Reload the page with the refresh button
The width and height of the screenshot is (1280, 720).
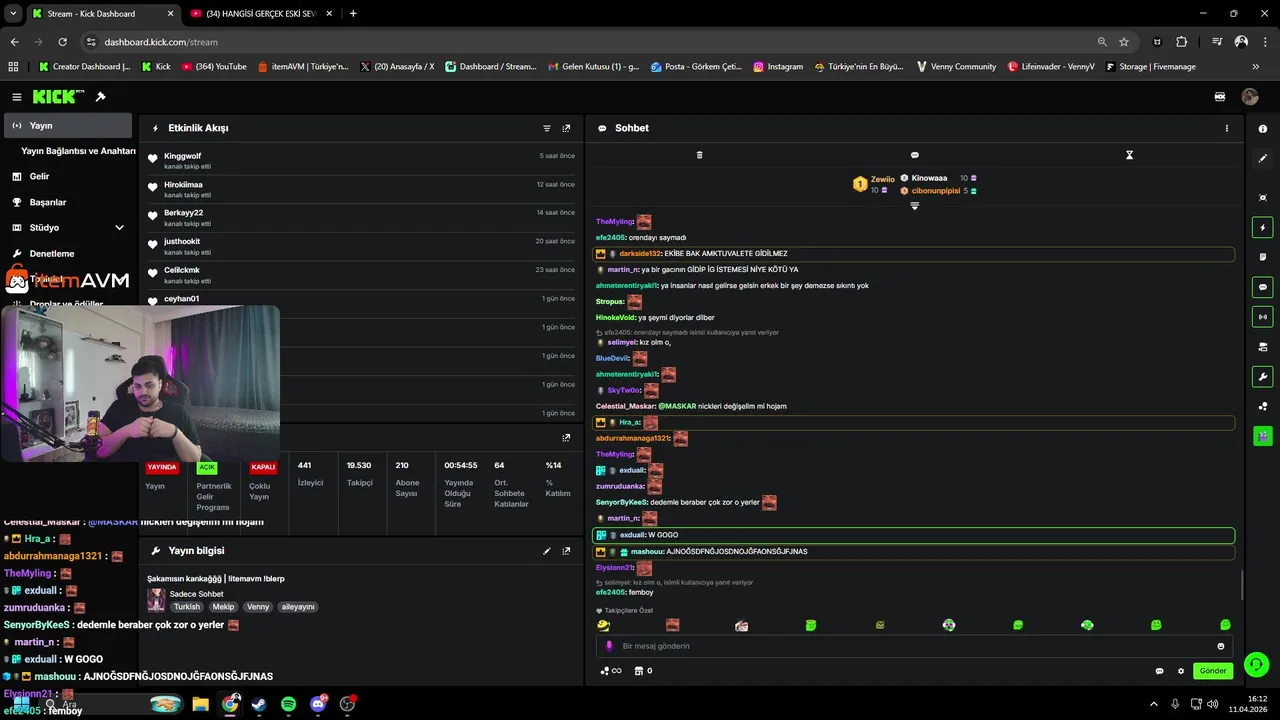click(x=62, y=42)
